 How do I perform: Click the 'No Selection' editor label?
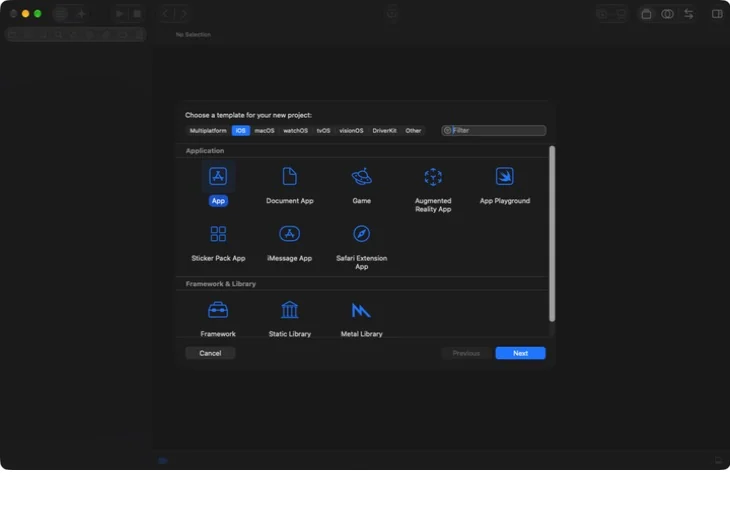pyautogui.click(x=193, y=34)
